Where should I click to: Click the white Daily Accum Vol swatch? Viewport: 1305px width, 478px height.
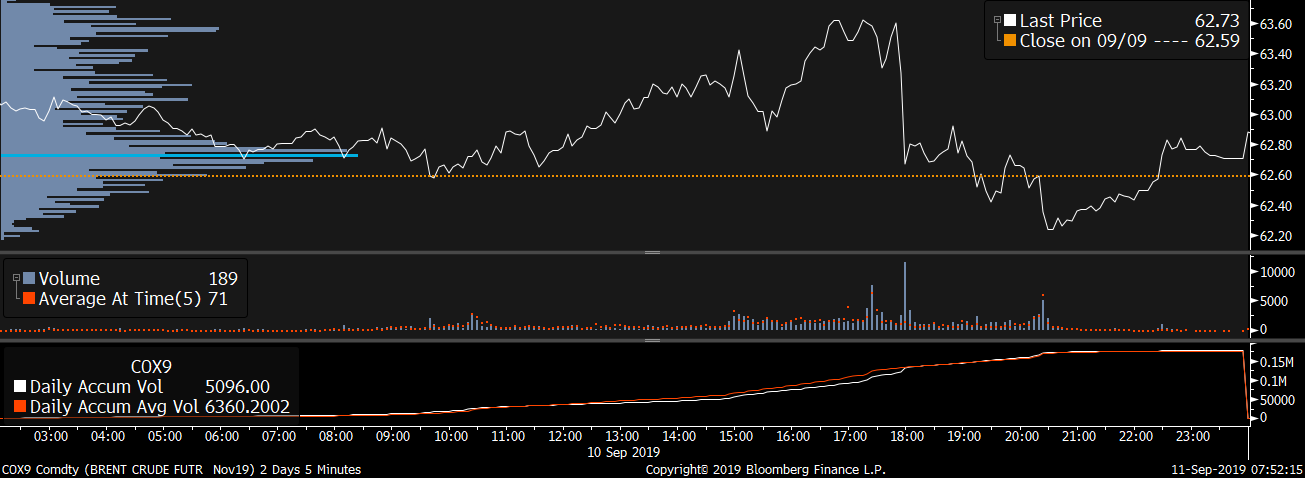click(21, 387)
